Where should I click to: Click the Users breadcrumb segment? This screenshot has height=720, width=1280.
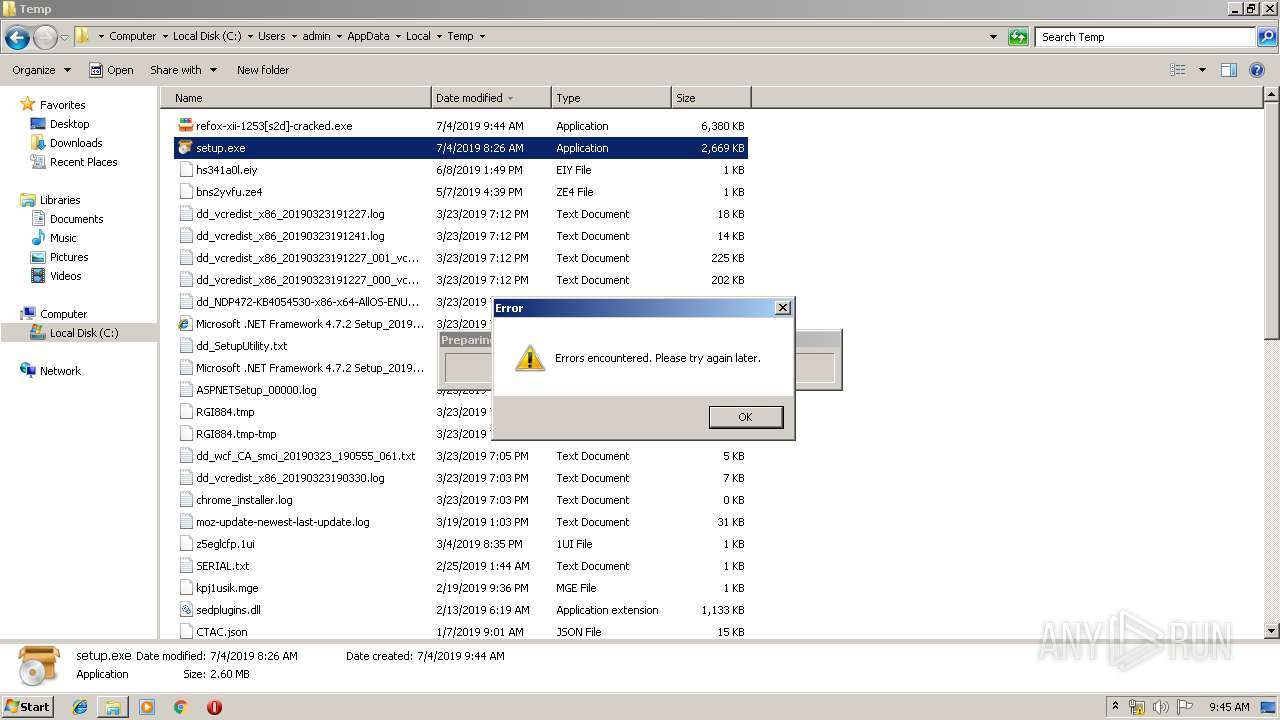pos(271,36)
